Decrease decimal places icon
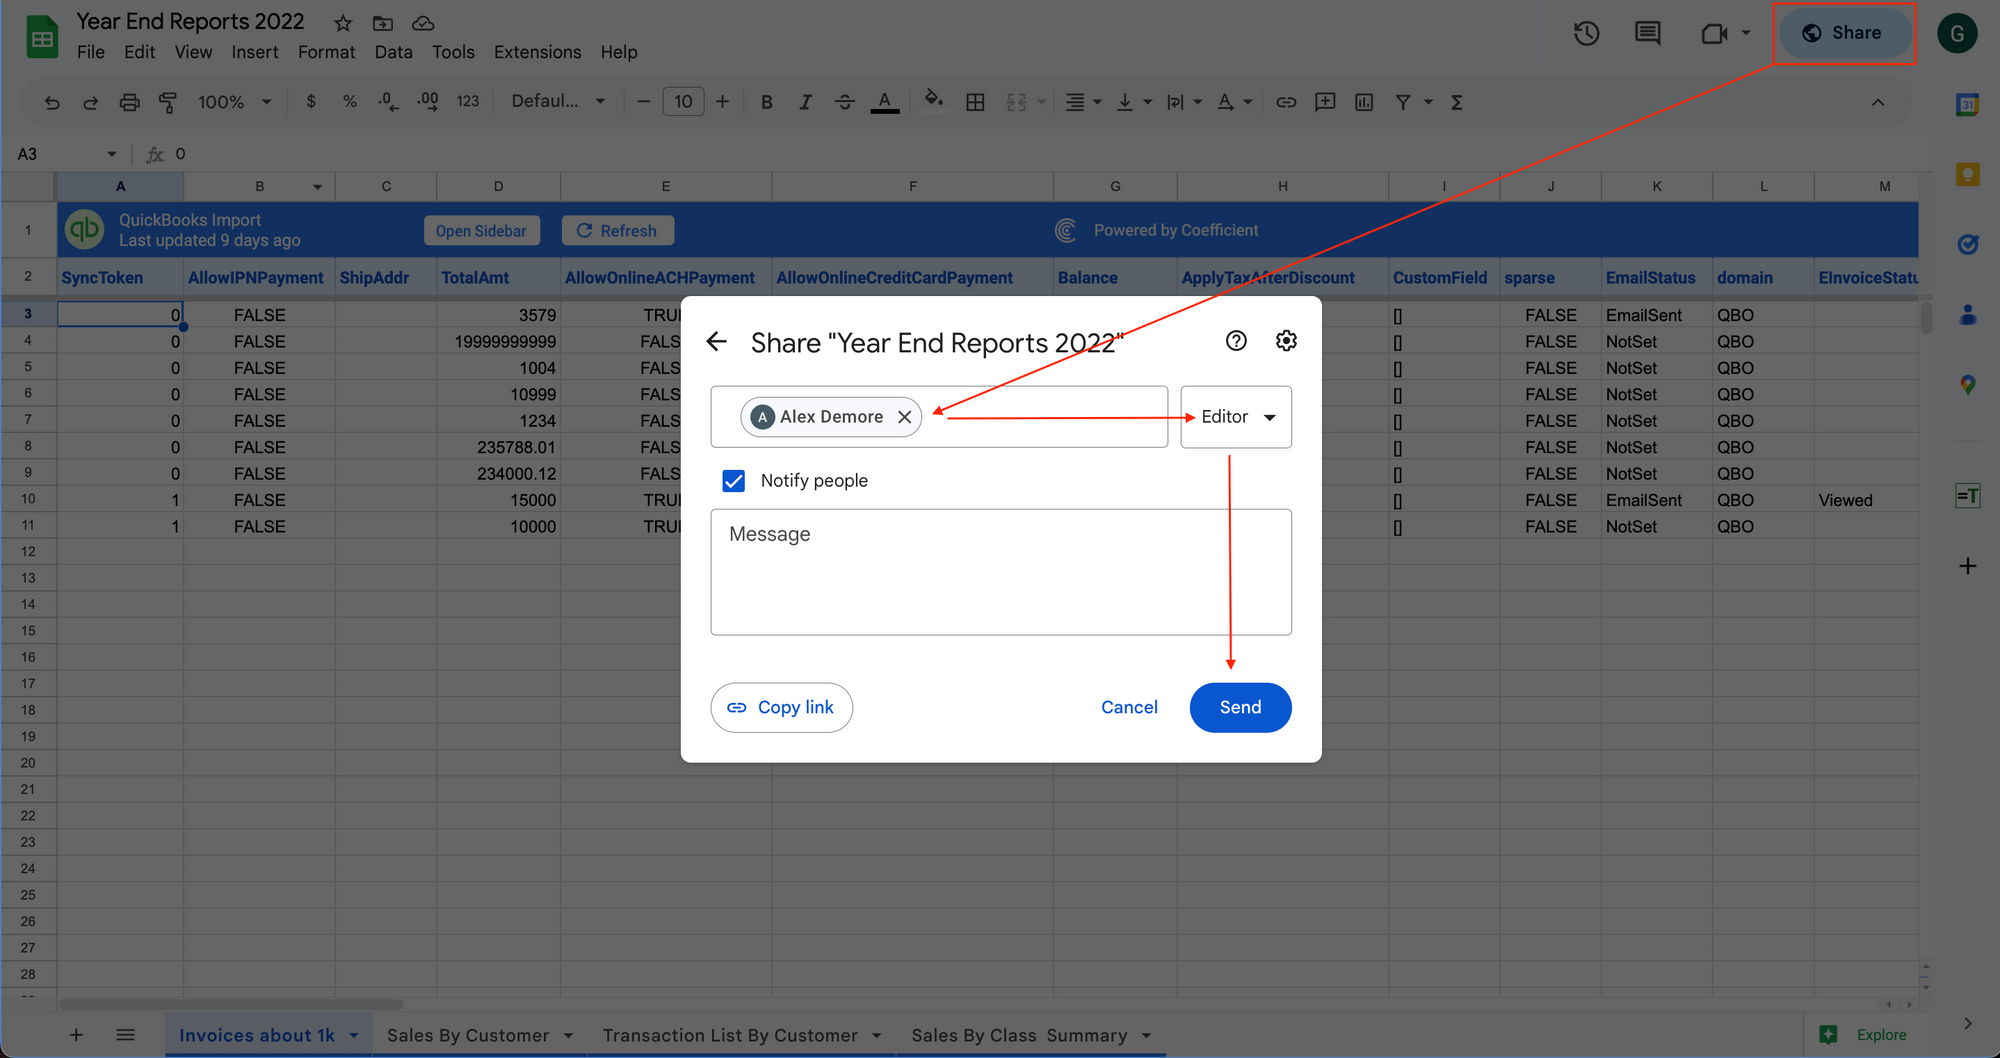The image size is (2000, 1058). pos(388,102)
